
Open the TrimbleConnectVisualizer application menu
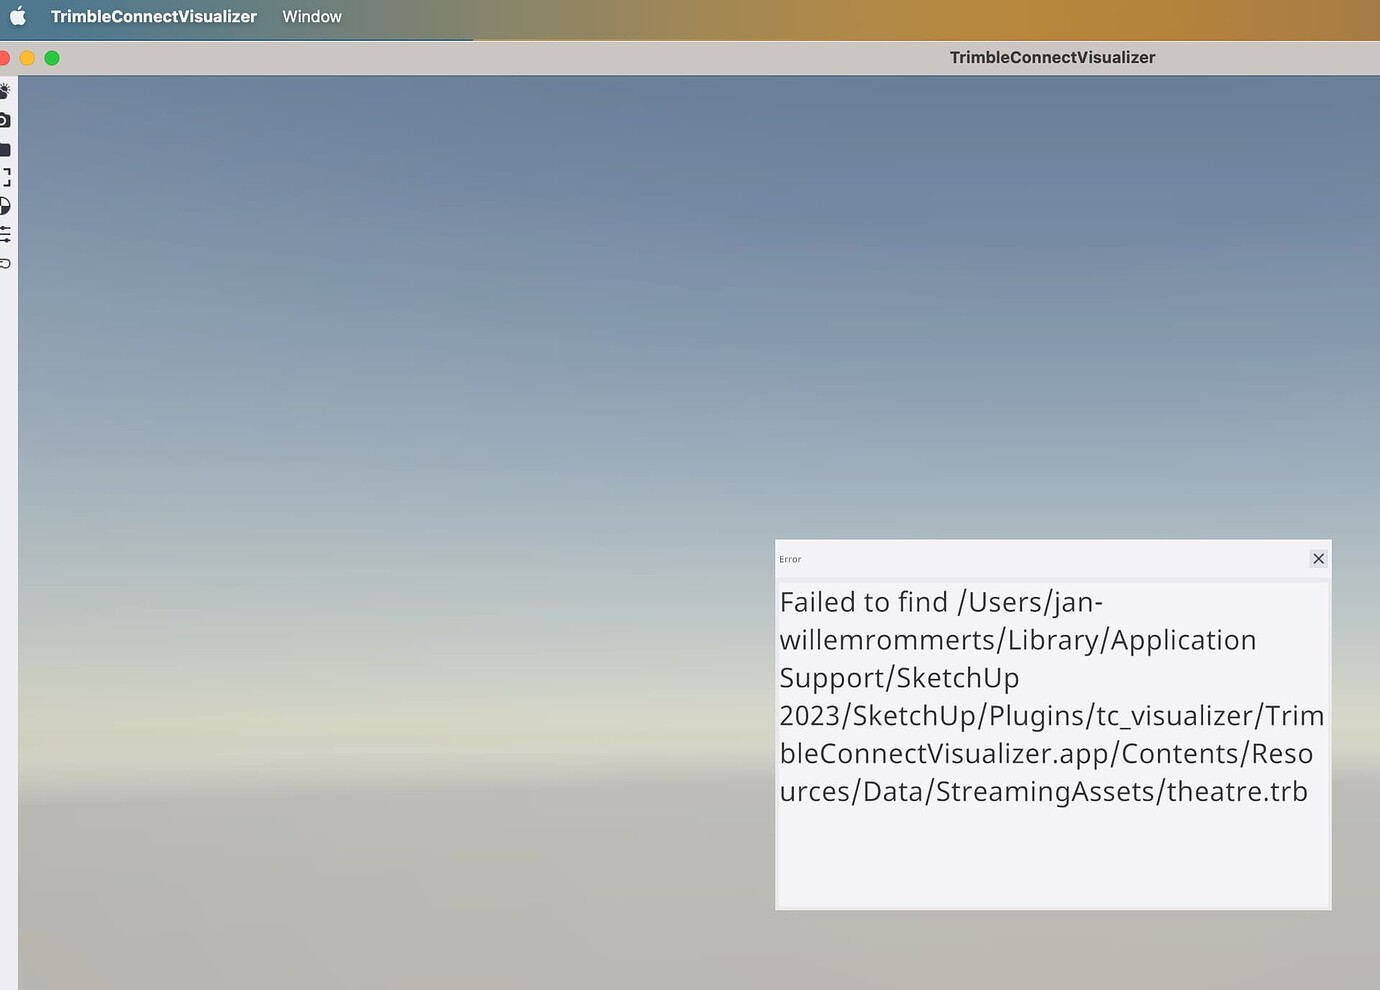pyautogui.click(x=153, y=16)
